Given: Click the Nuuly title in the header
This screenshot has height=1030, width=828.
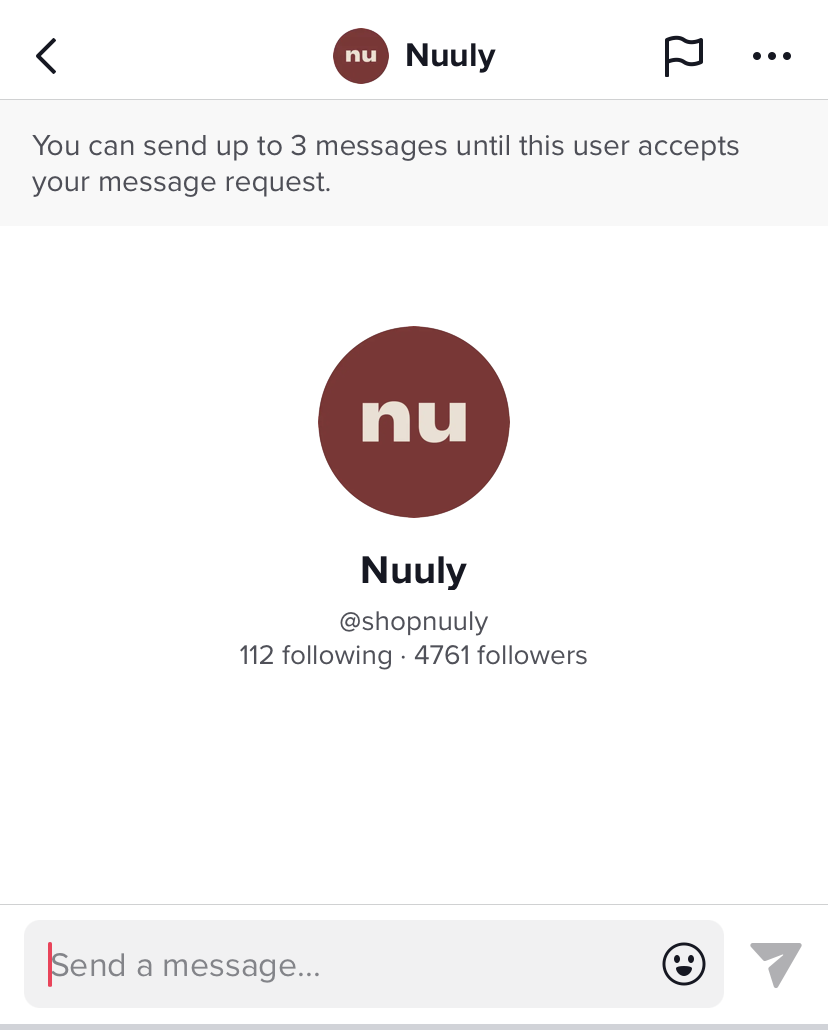Looking at the screenshot, I should tap(450, 56).
